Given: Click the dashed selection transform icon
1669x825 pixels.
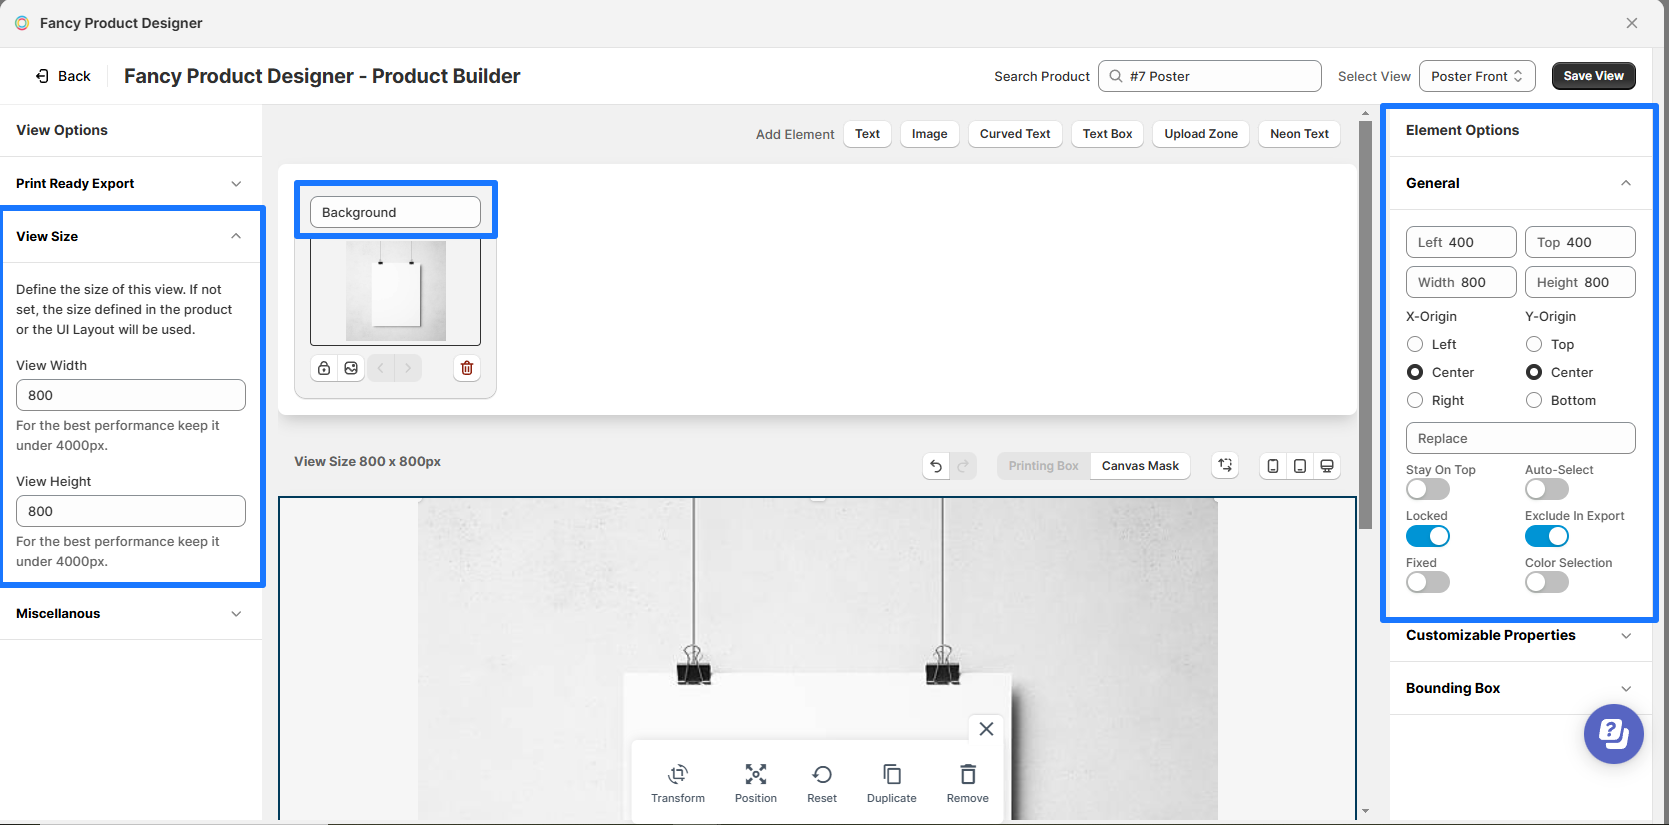Looking at the screenshot, I should pos(1225,465).
